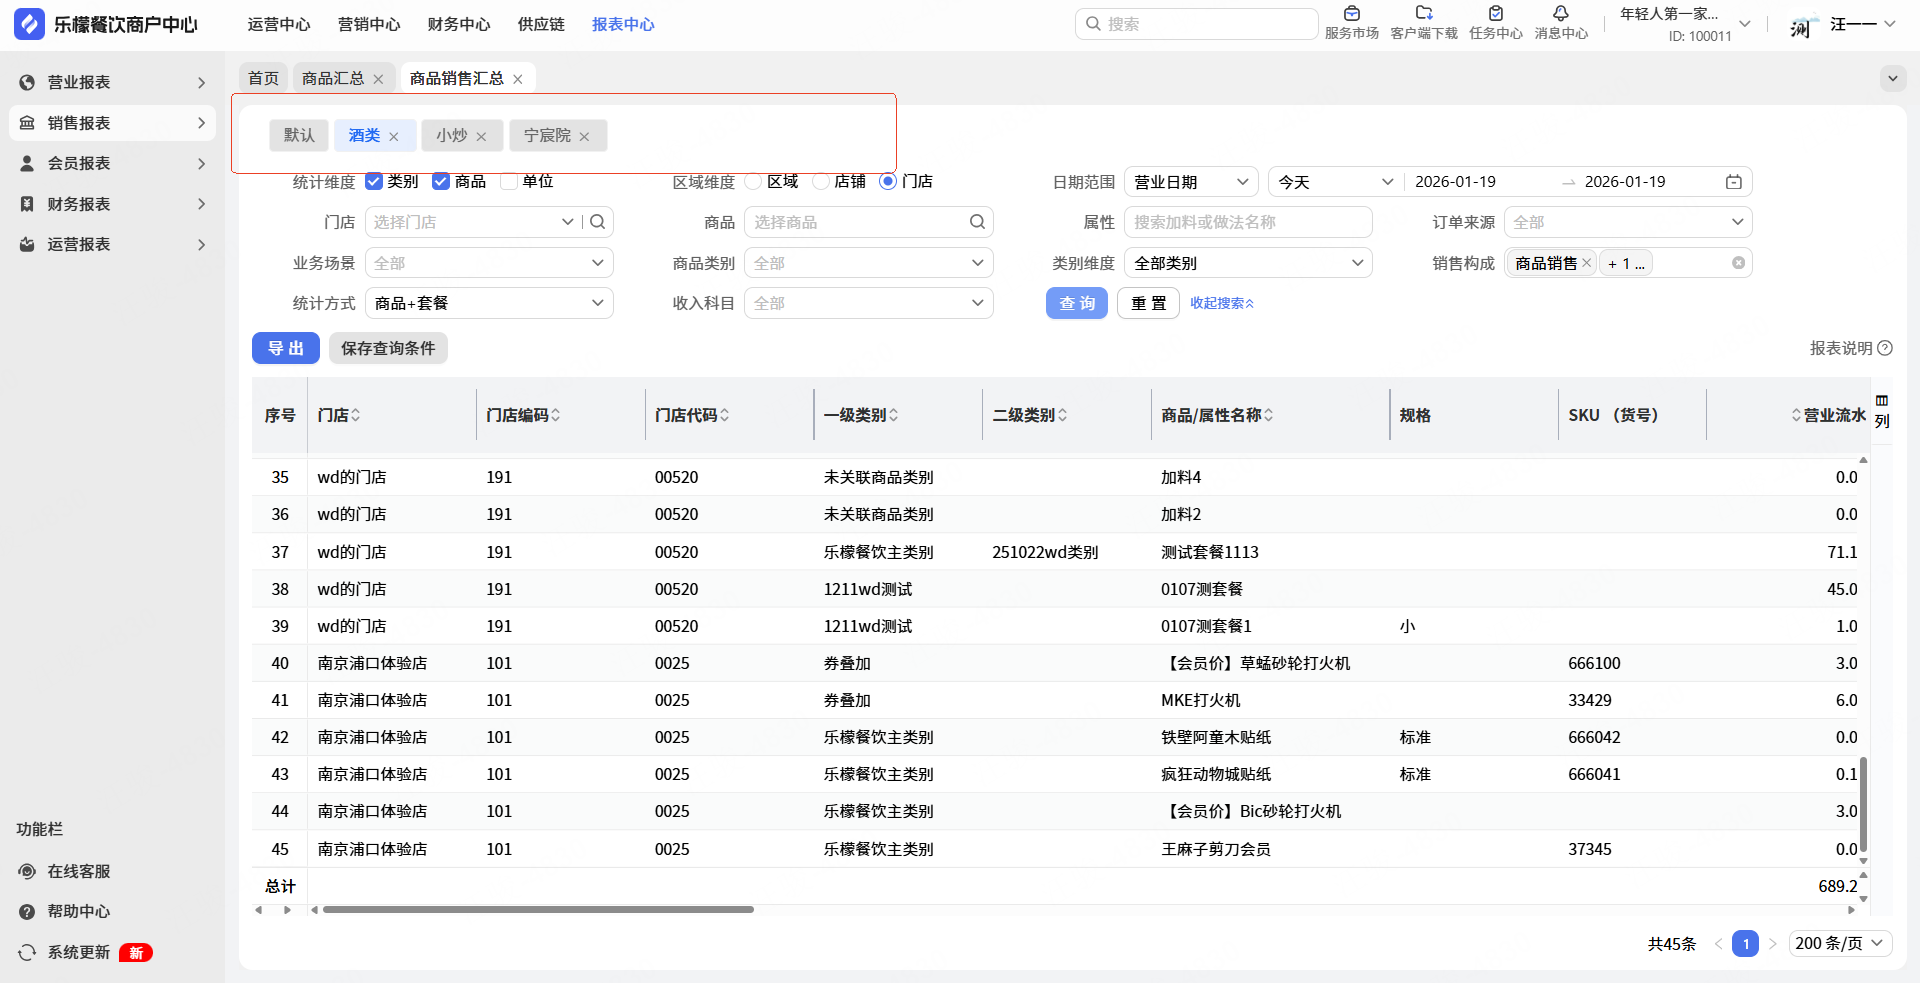This screenshot has width=1920, height=983.
Task: Open the 服务市场 icon in header
Action: pyautogui.click(x=1351, y=14)
